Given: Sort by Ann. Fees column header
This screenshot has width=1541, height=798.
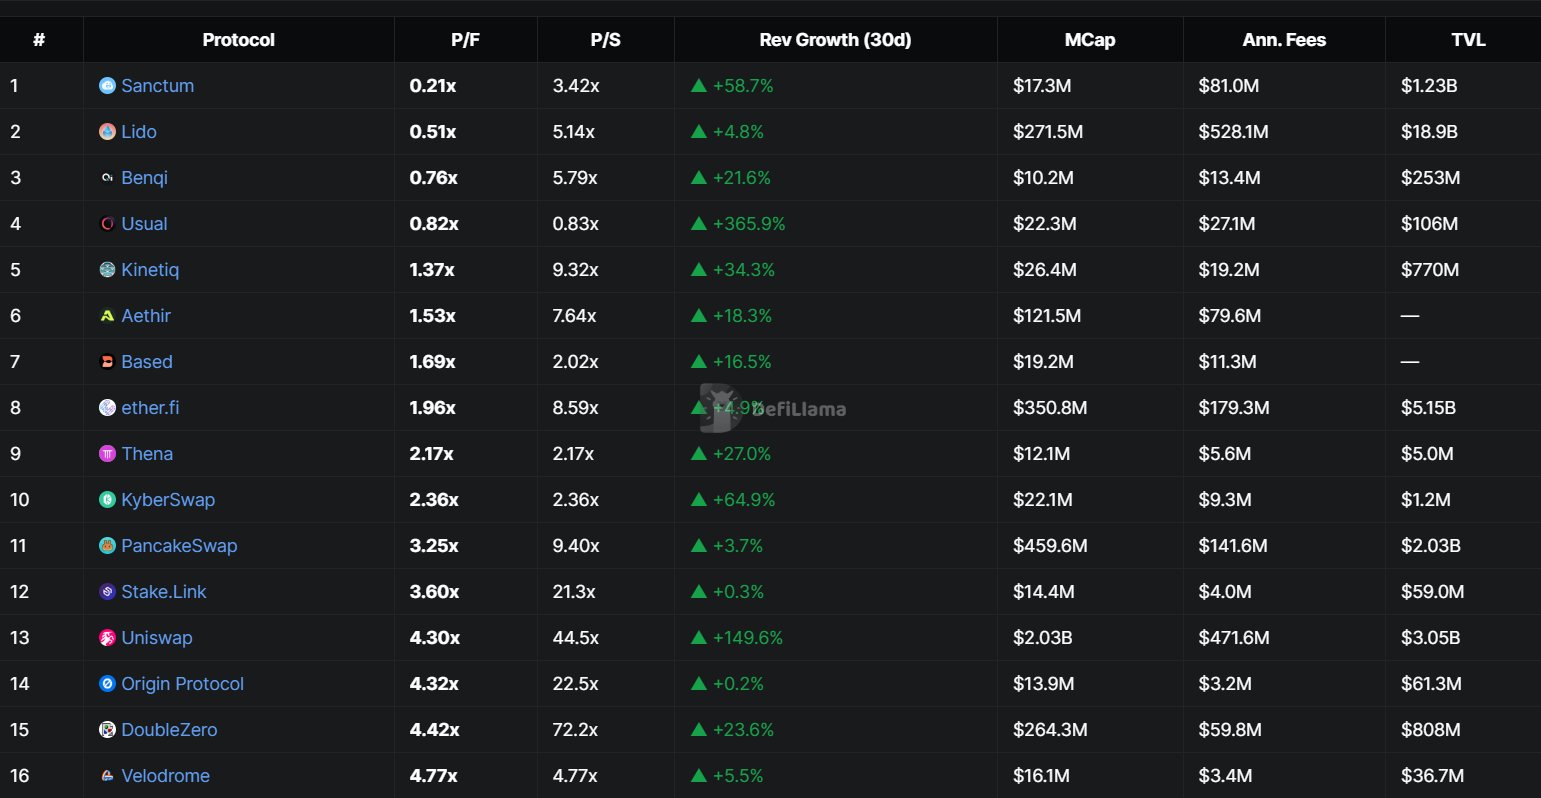Looking at the screenshot, I should 1284,40.
